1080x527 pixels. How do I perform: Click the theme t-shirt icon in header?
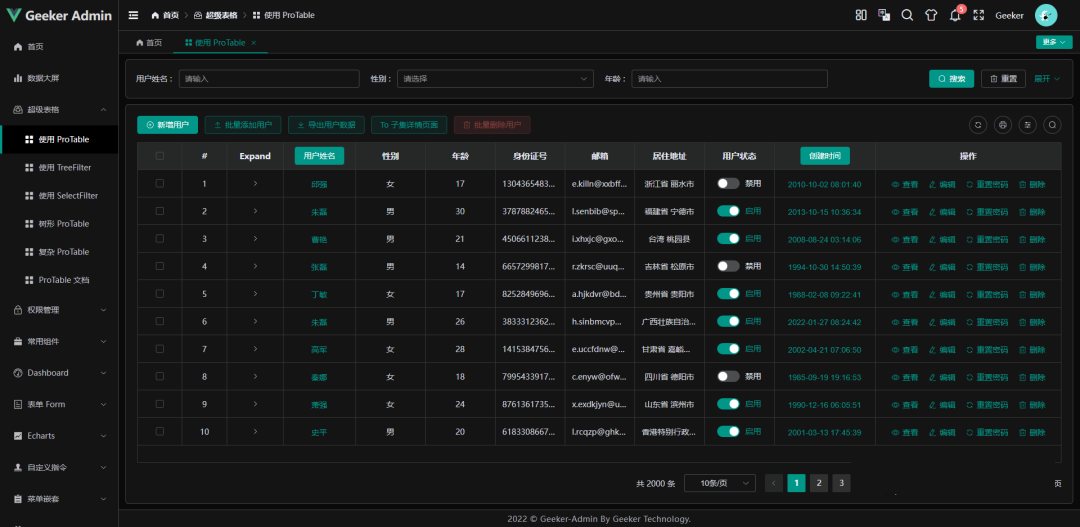[x=931, y=15]
